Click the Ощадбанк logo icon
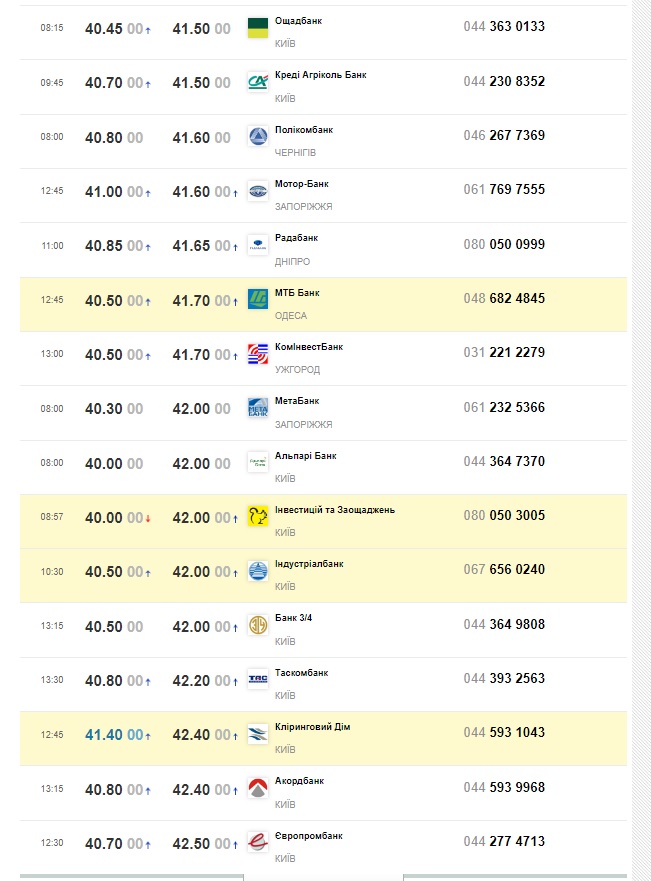The height and width of the screenshot is (881, 651). 258,28
